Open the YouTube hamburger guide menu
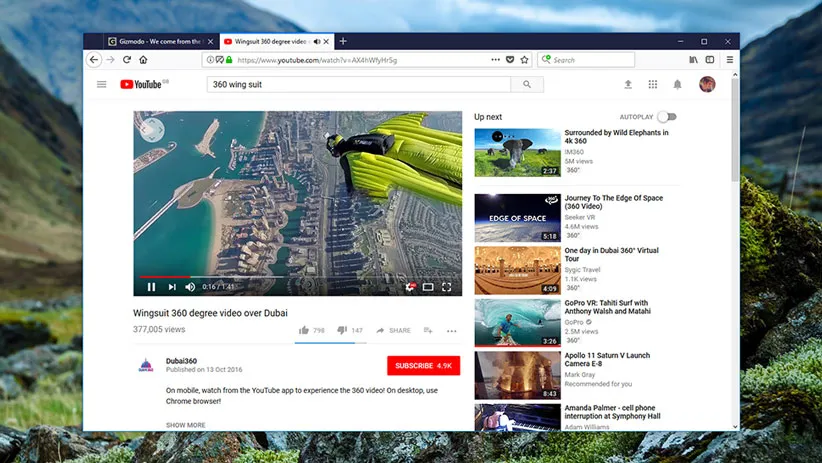The height and width of the screenshot is (463, 822). (101, 85)
